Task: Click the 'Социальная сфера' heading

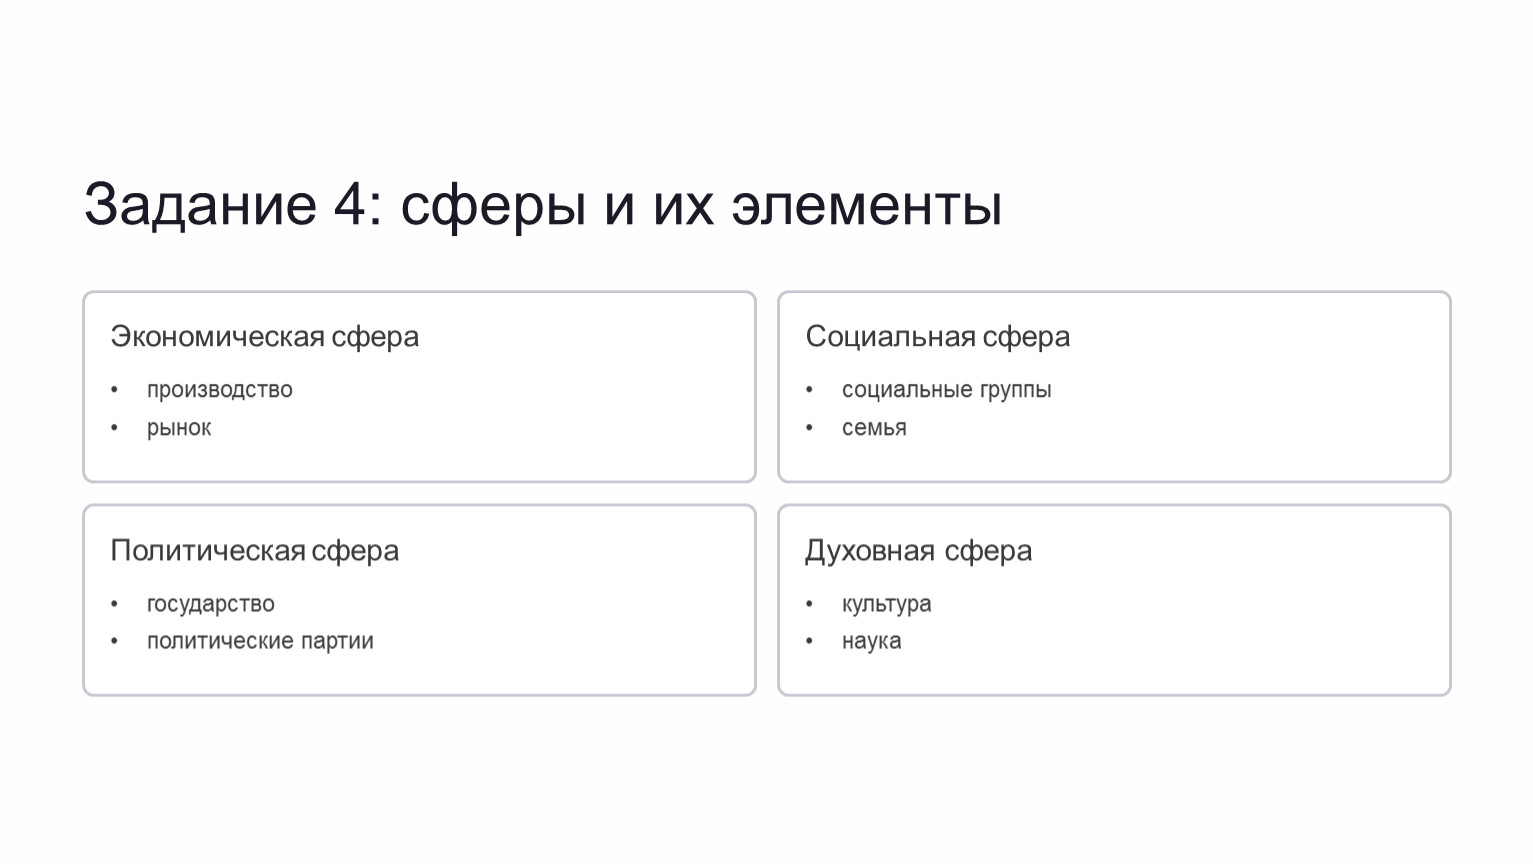Action: 938,337
